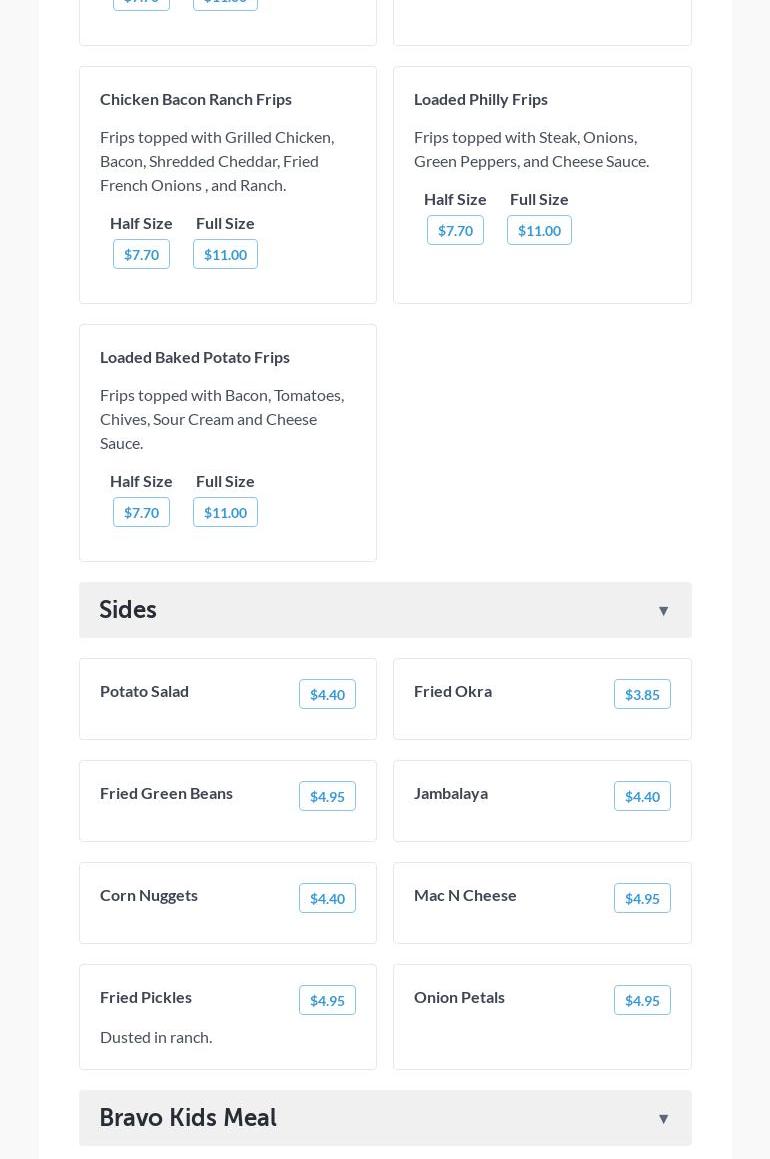The height and width of the screenshot is (1159, 770).
Task: Collapse the Sides section arrow
Action: click(x=663, y=611)
